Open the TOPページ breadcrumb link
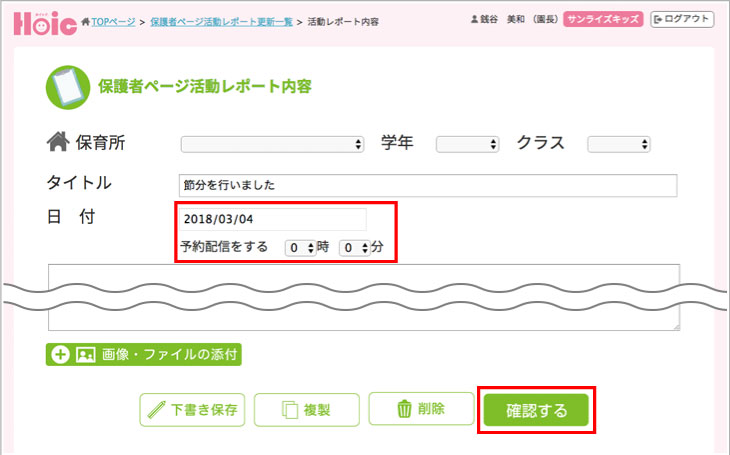The image size is (730, 455). pyautogui.click(x=113, y=21)
